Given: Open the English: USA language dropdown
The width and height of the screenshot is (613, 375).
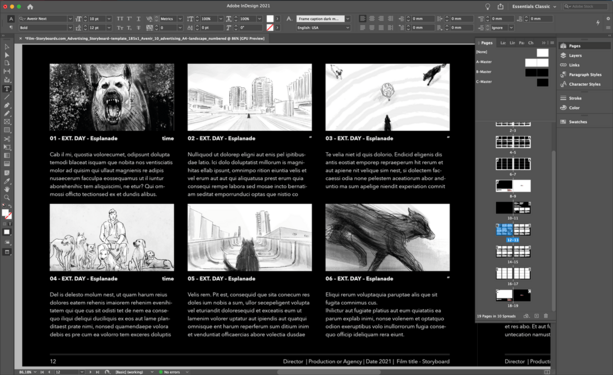Looking at the screenshot, I should pyautogui.click(x=348, y=28).
